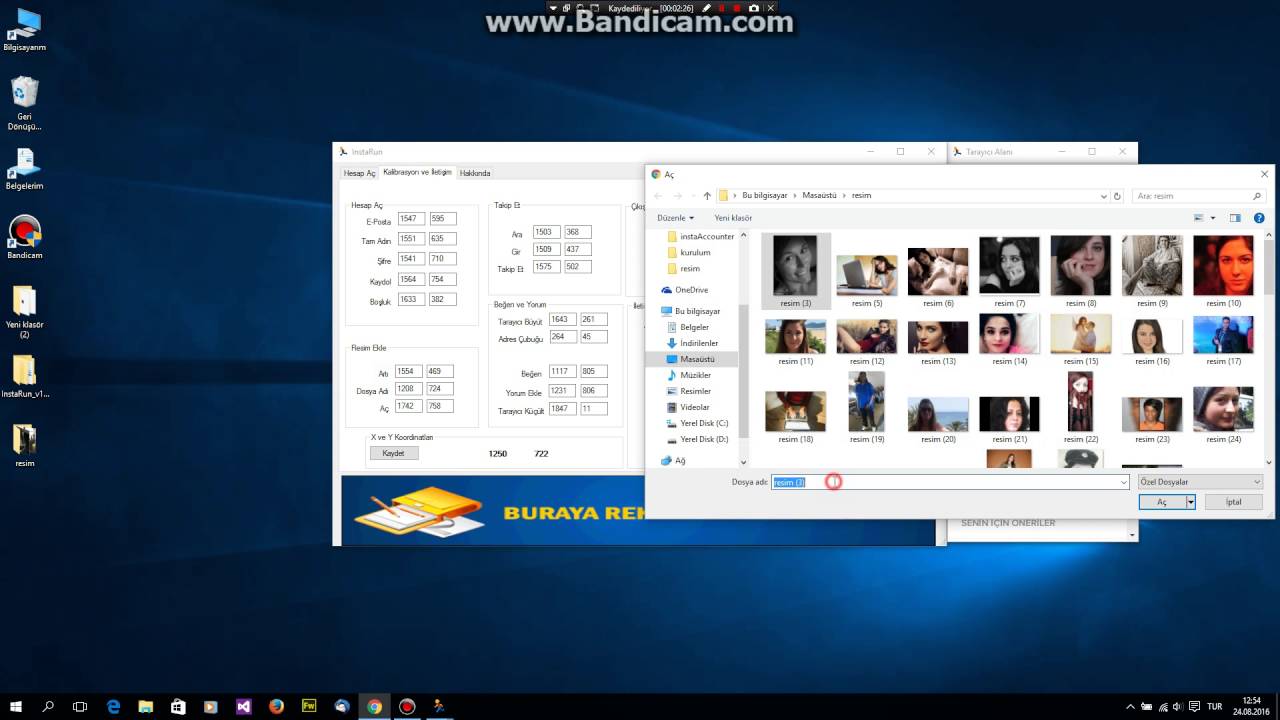Click the İptal button
This screenshot has height=720, width=1280.
[1234, 502]
